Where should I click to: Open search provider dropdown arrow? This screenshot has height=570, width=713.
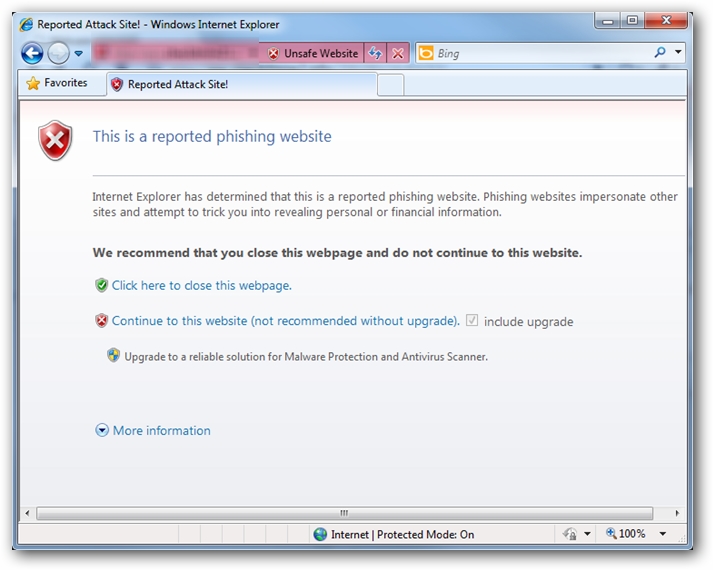678,52
